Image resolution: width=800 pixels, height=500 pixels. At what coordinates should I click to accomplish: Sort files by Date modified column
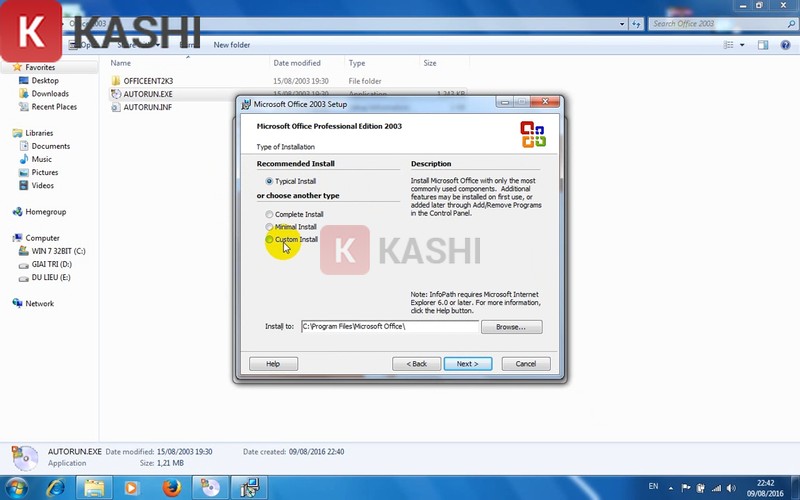tap(297, 63)
